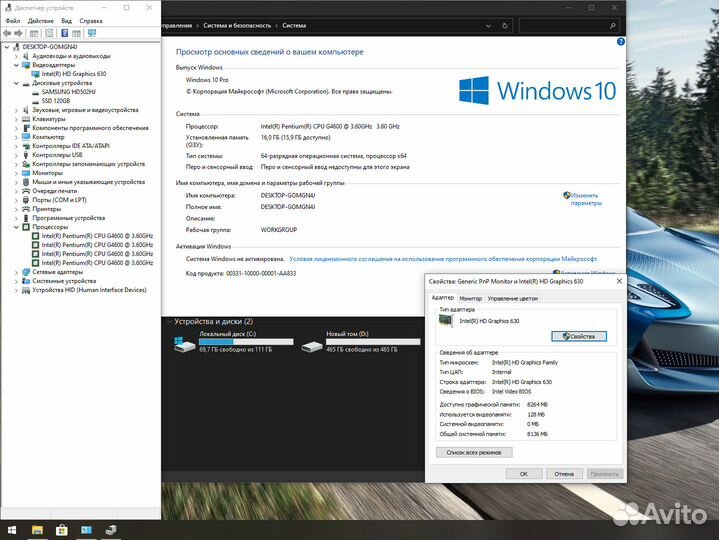Click the Принтеры category icon

(x=26, y=209)
